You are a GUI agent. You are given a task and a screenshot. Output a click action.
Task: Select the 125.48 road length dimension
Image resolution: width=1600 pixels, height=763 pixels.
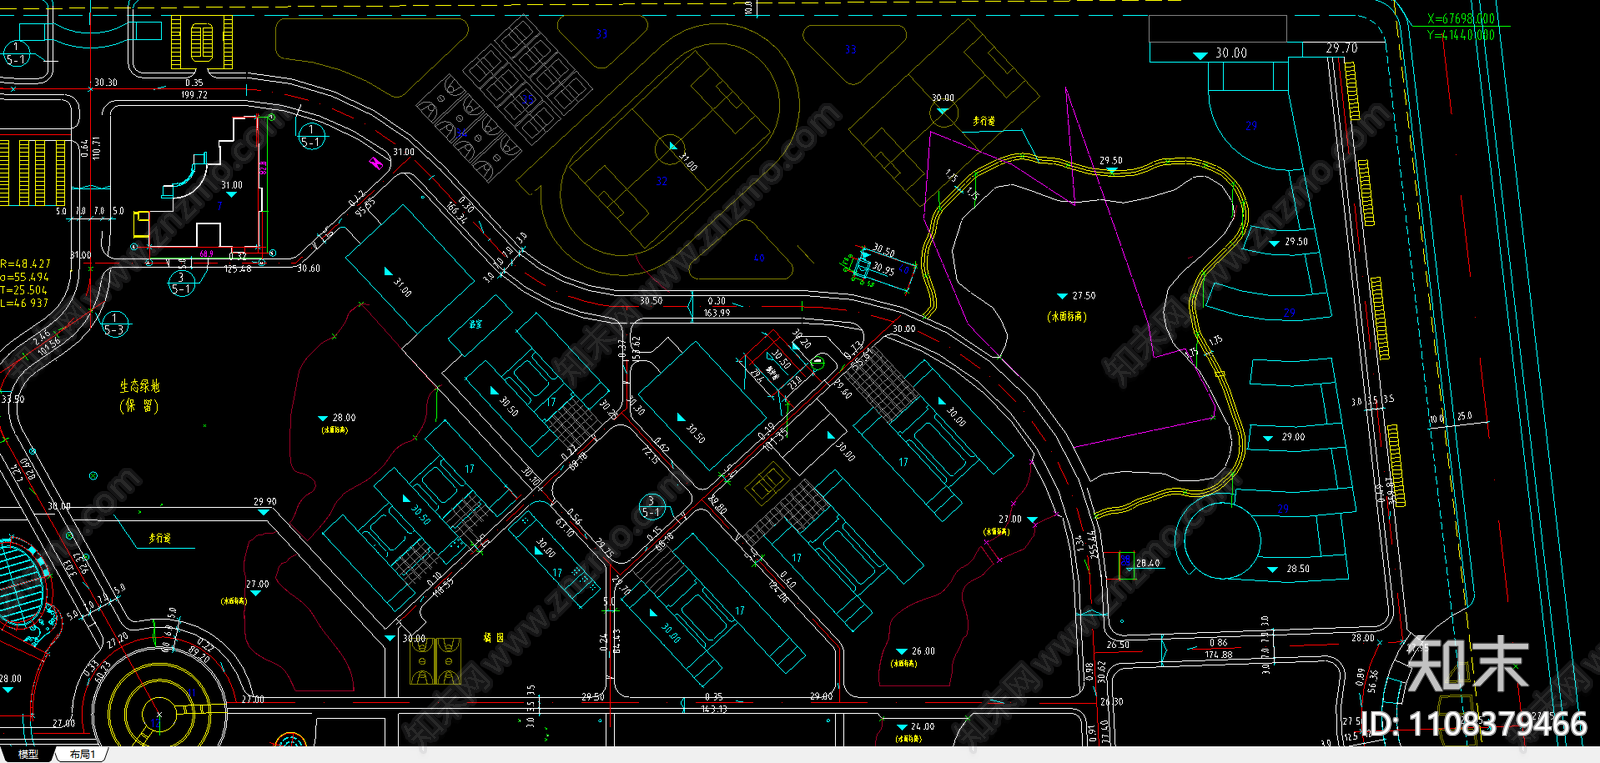238,269
